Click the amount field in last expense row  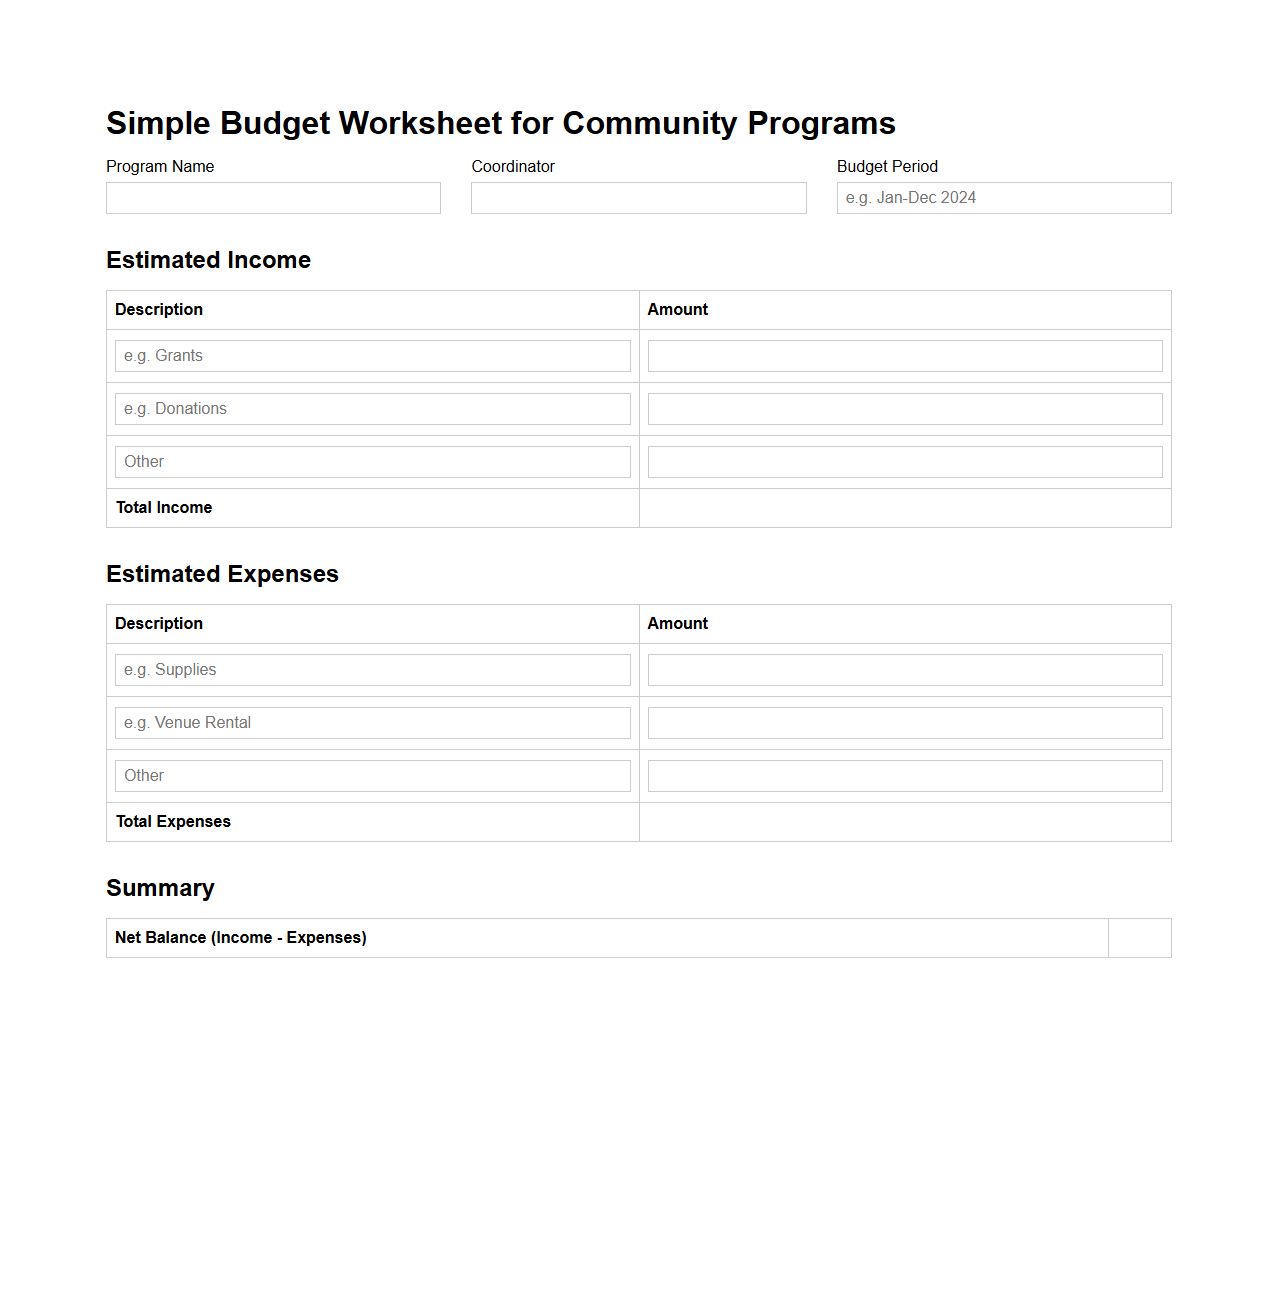pos(904,775)
